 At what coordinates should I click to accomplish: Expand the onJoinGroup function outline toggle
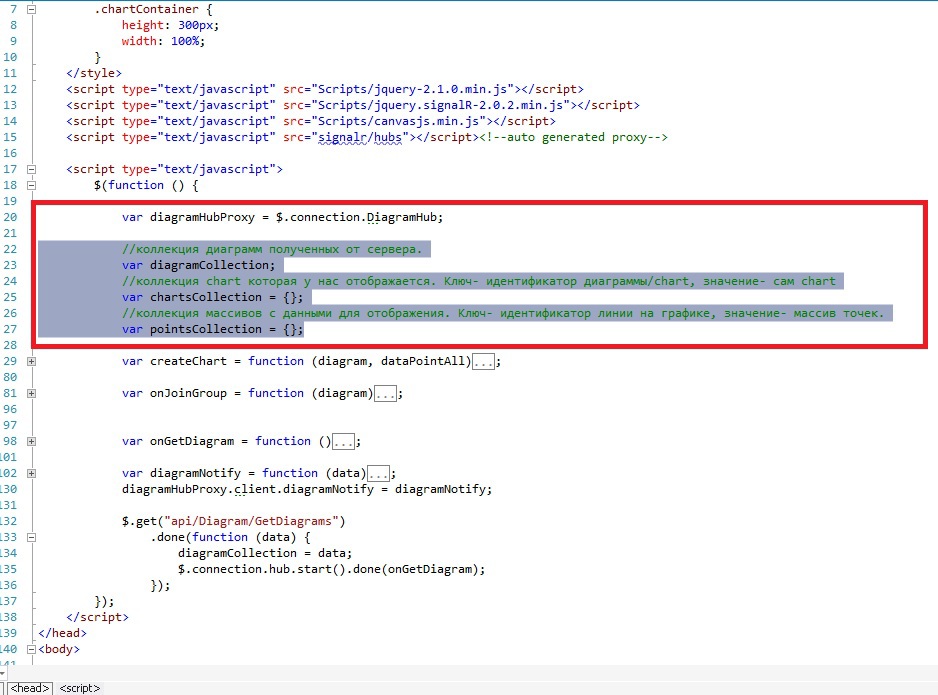coord(32,394)
